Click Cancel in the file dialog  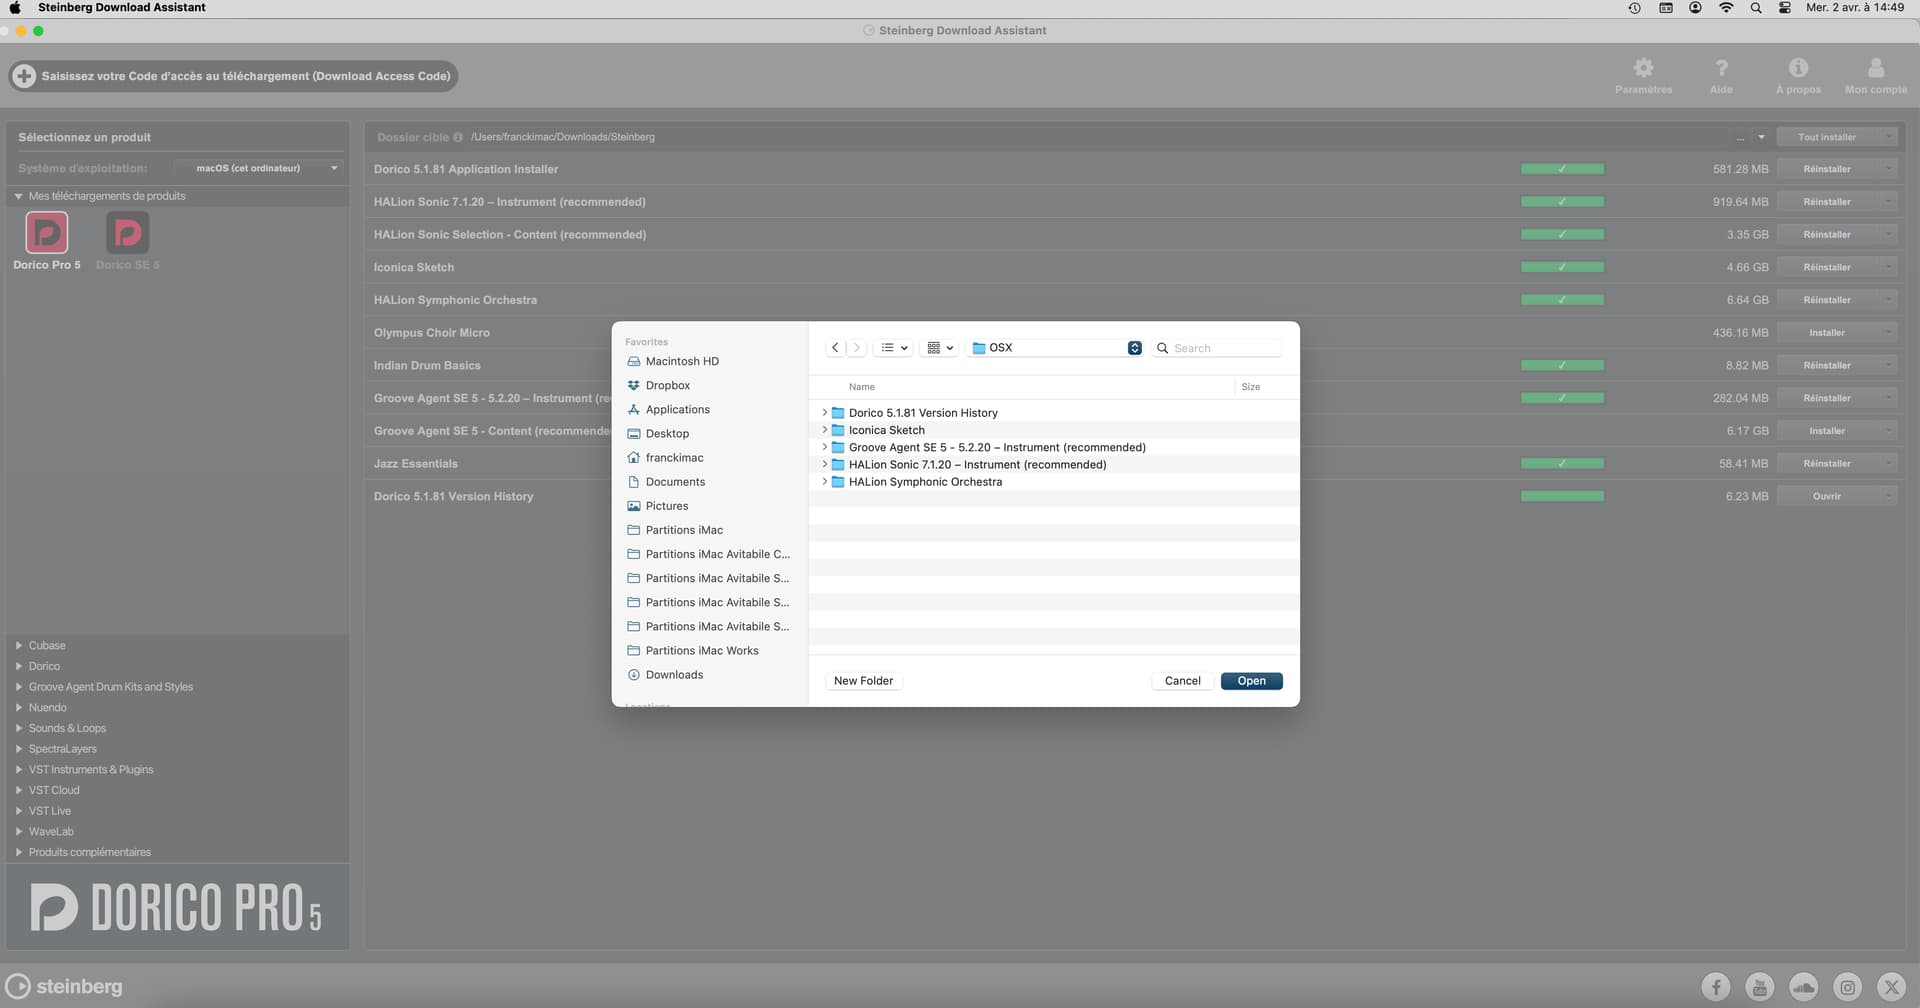point(1182,681)
